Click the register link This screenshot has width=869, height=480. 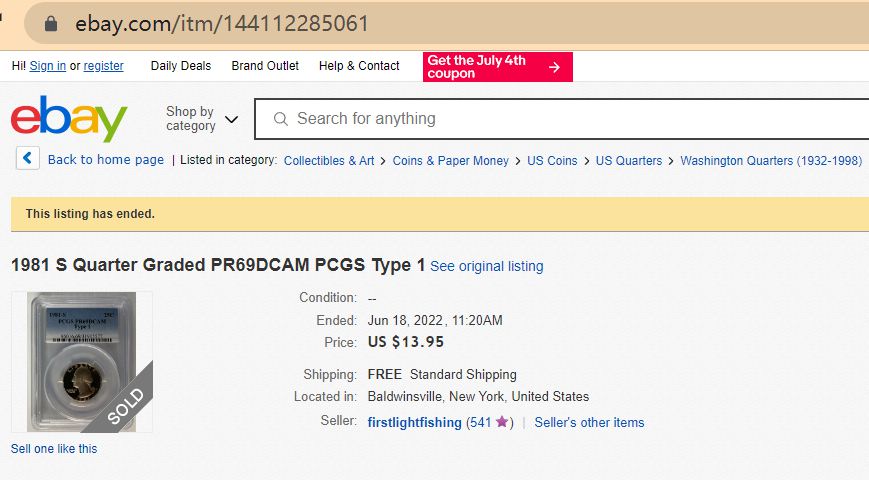[104, 66]
